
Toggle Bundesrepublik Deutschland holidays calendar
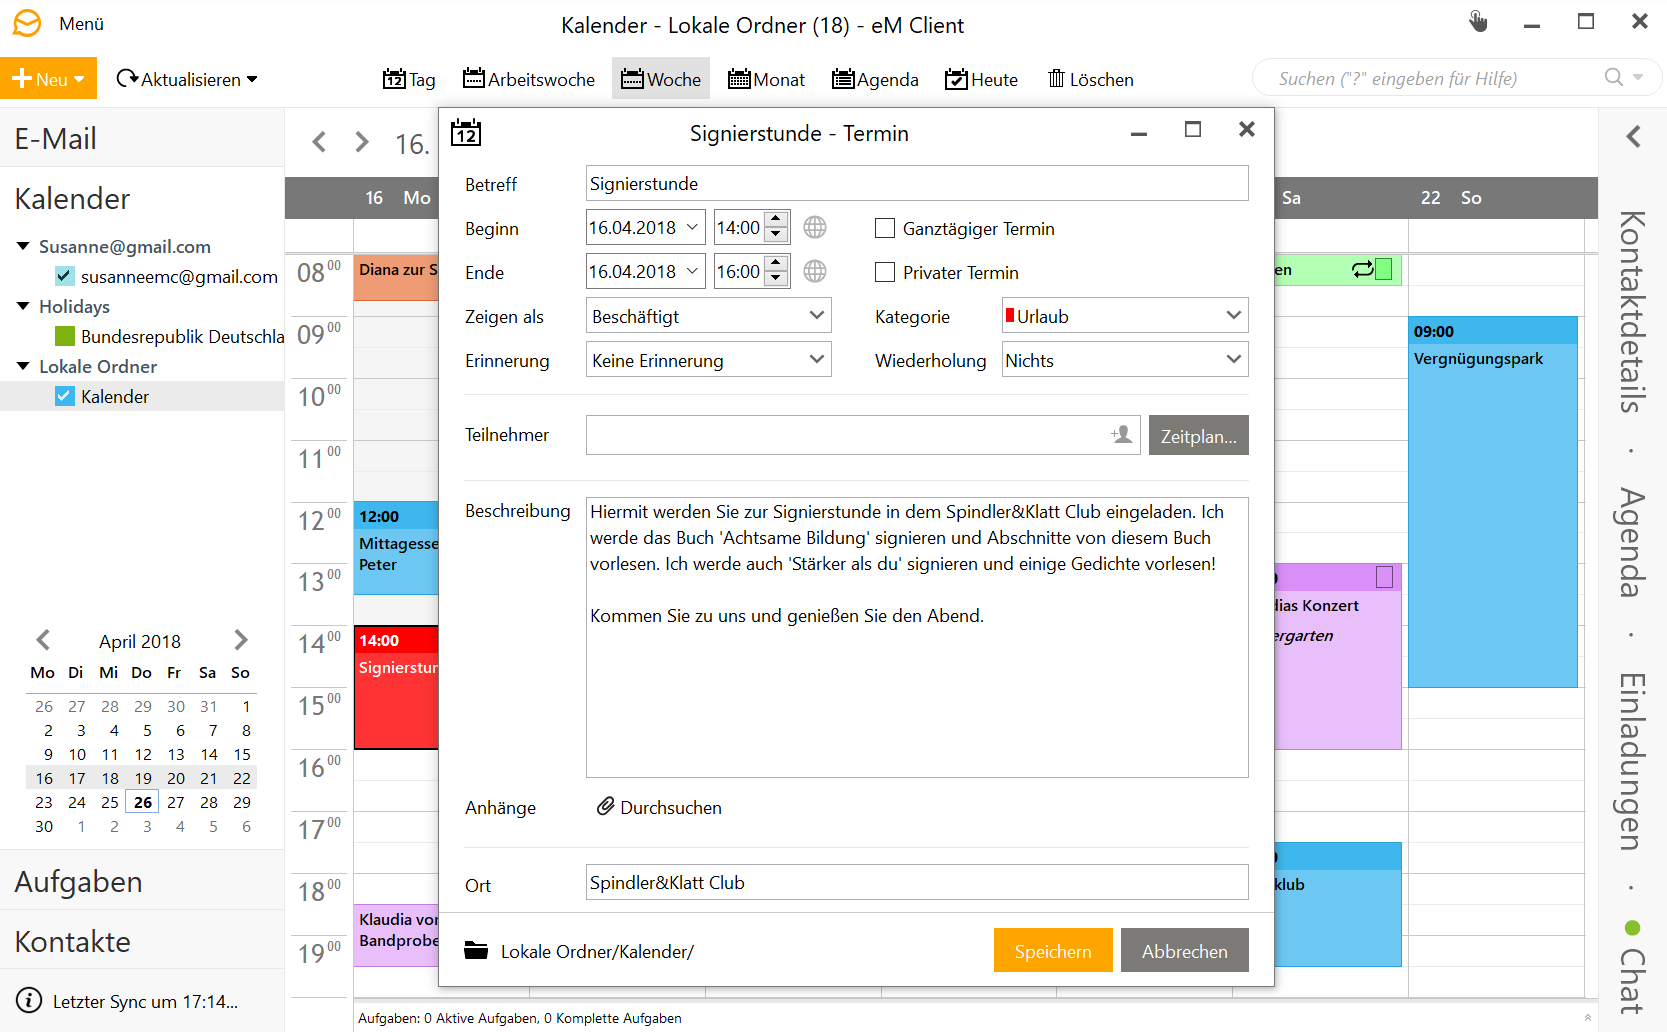(65, 336)
